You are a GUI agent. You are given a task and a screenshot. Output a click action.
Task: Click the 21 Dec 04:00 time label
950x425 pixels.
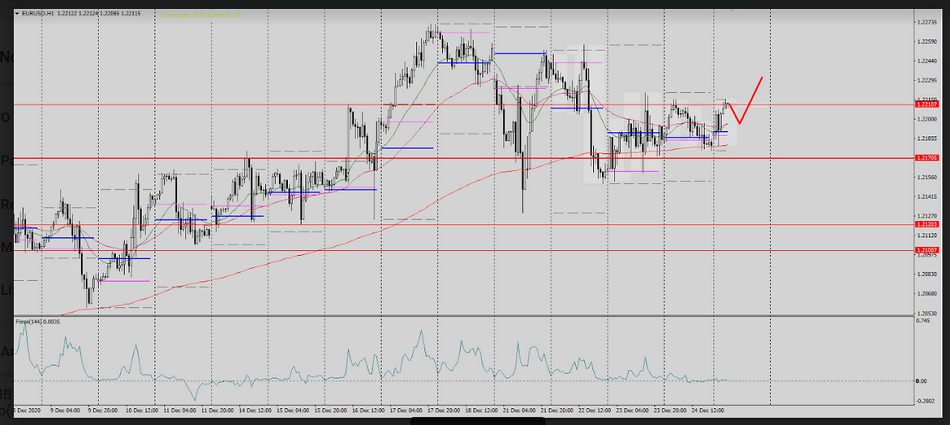coord(517,410)
